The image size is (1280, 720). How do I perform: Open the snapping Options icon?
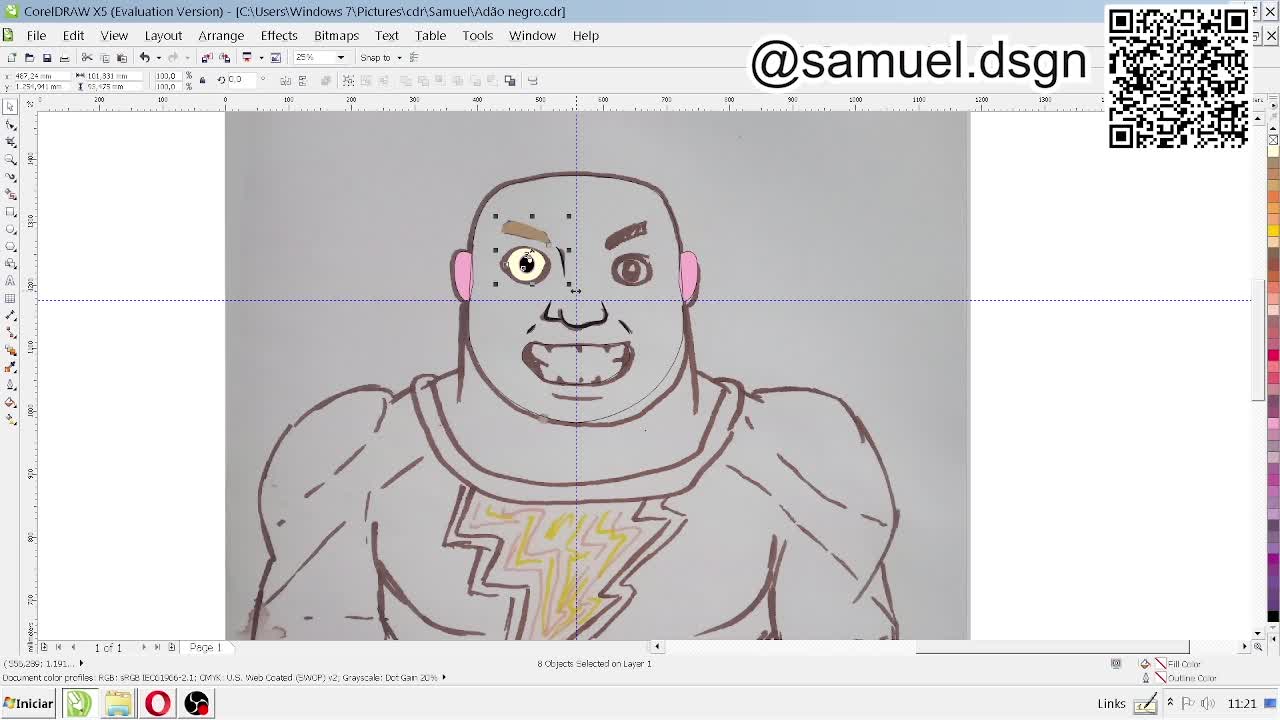click(x=414, y=57)
